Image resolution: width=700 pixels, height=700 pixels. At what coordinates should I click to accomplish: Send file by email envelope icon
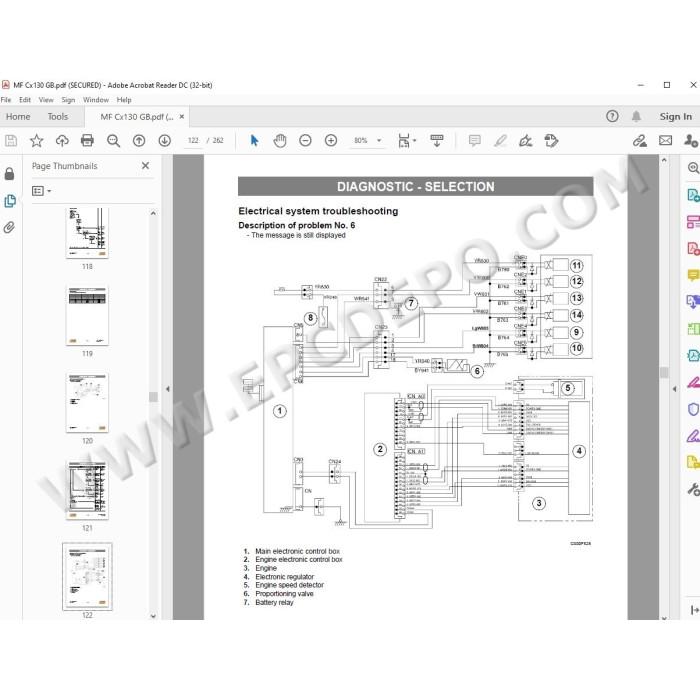(x=665, y=141)
